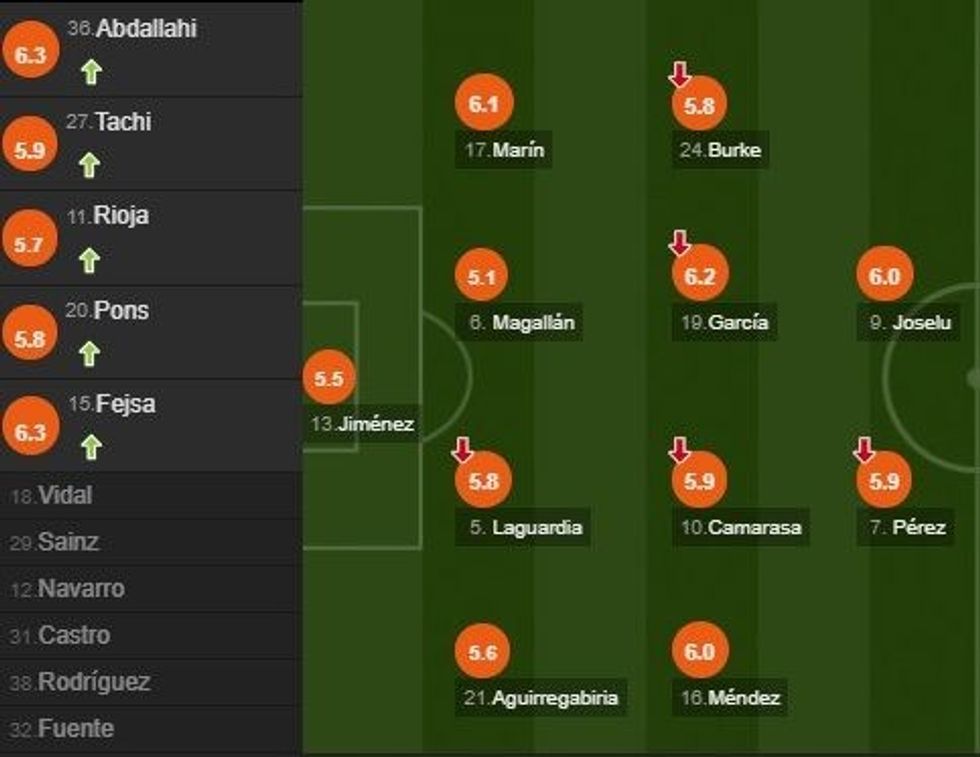Click the red sub-off arrow above Burke
The image size is (980, 757).
(680, 73)
